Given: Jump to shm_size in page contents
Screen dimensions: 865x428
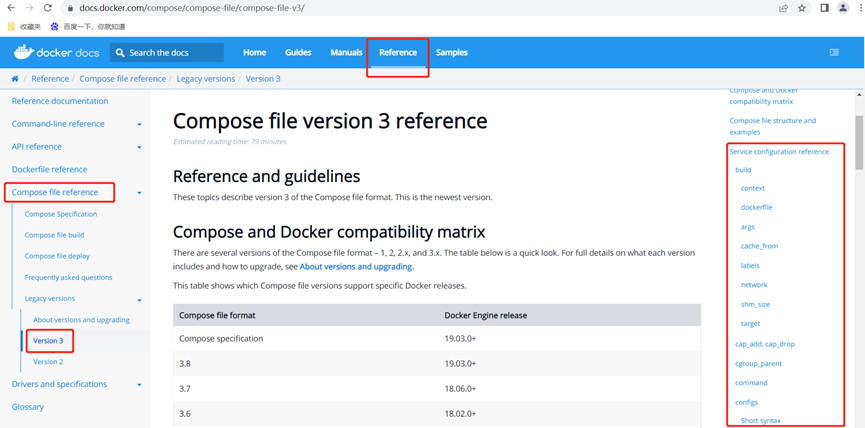Looking at the screenshot, I should tap(755, 304).
